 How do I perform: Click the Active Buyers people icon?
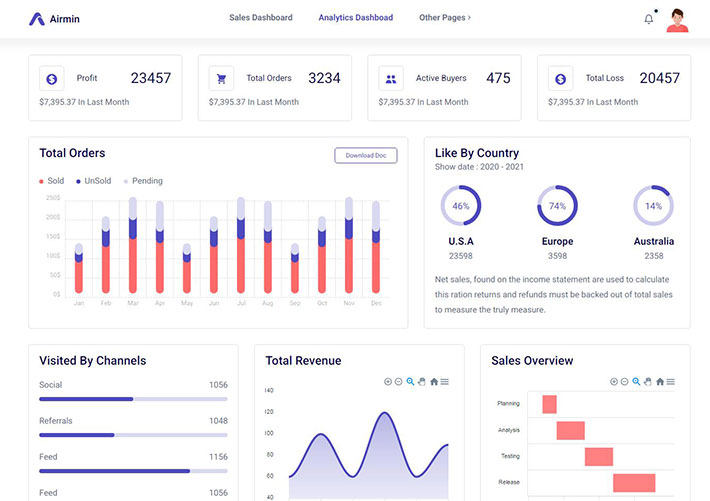tap(391, 78)
